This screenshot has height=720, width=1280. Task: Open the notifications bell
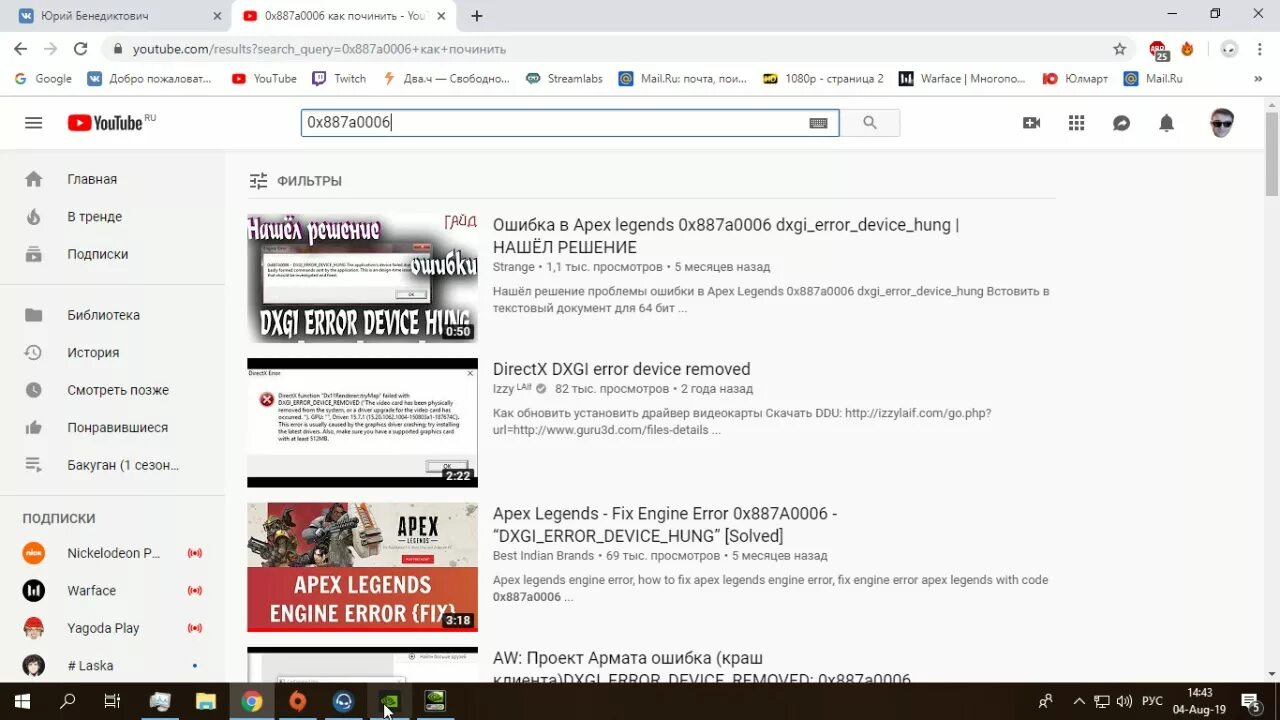(x=1166, y=123)
